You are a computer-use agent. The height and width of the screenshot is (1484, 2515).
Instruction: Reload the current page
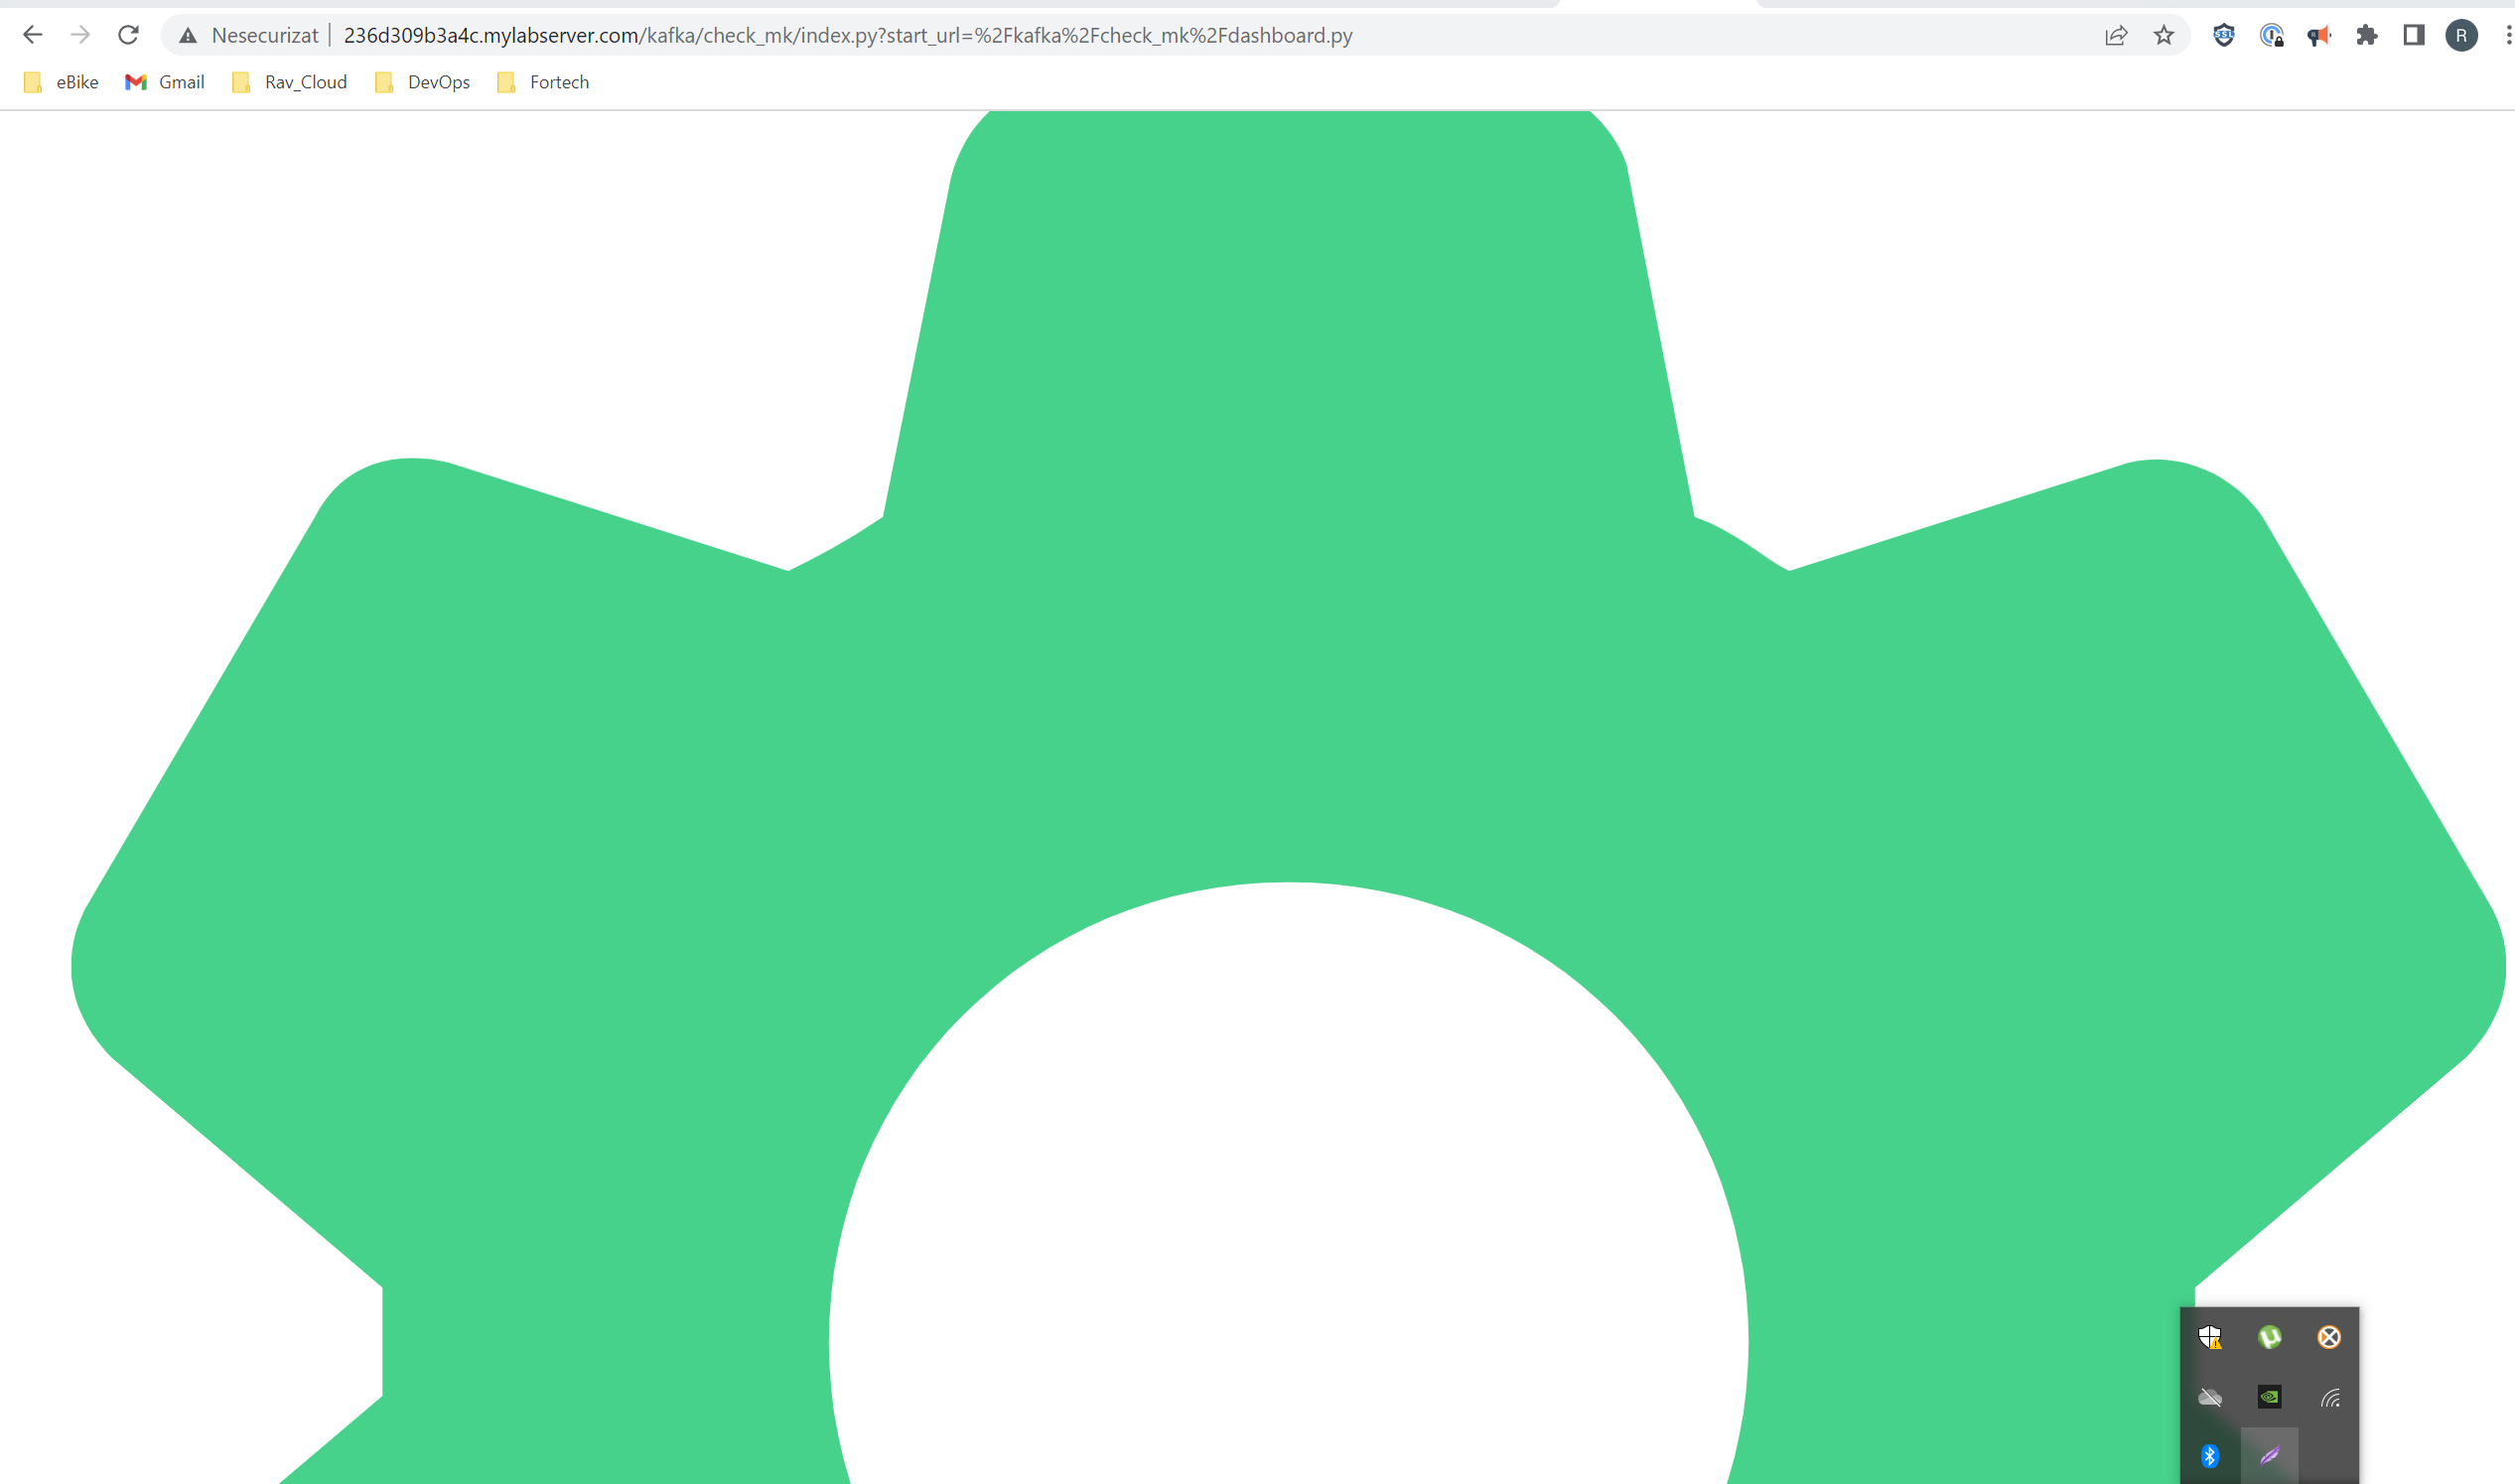[128, 36]
